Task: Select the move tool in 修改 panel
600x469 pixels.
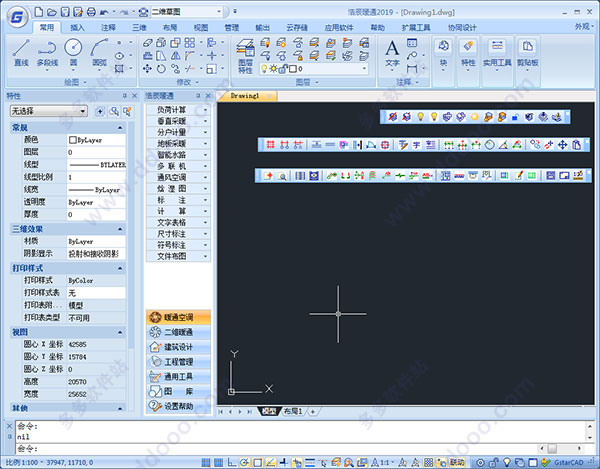Action: coord(147,69)
